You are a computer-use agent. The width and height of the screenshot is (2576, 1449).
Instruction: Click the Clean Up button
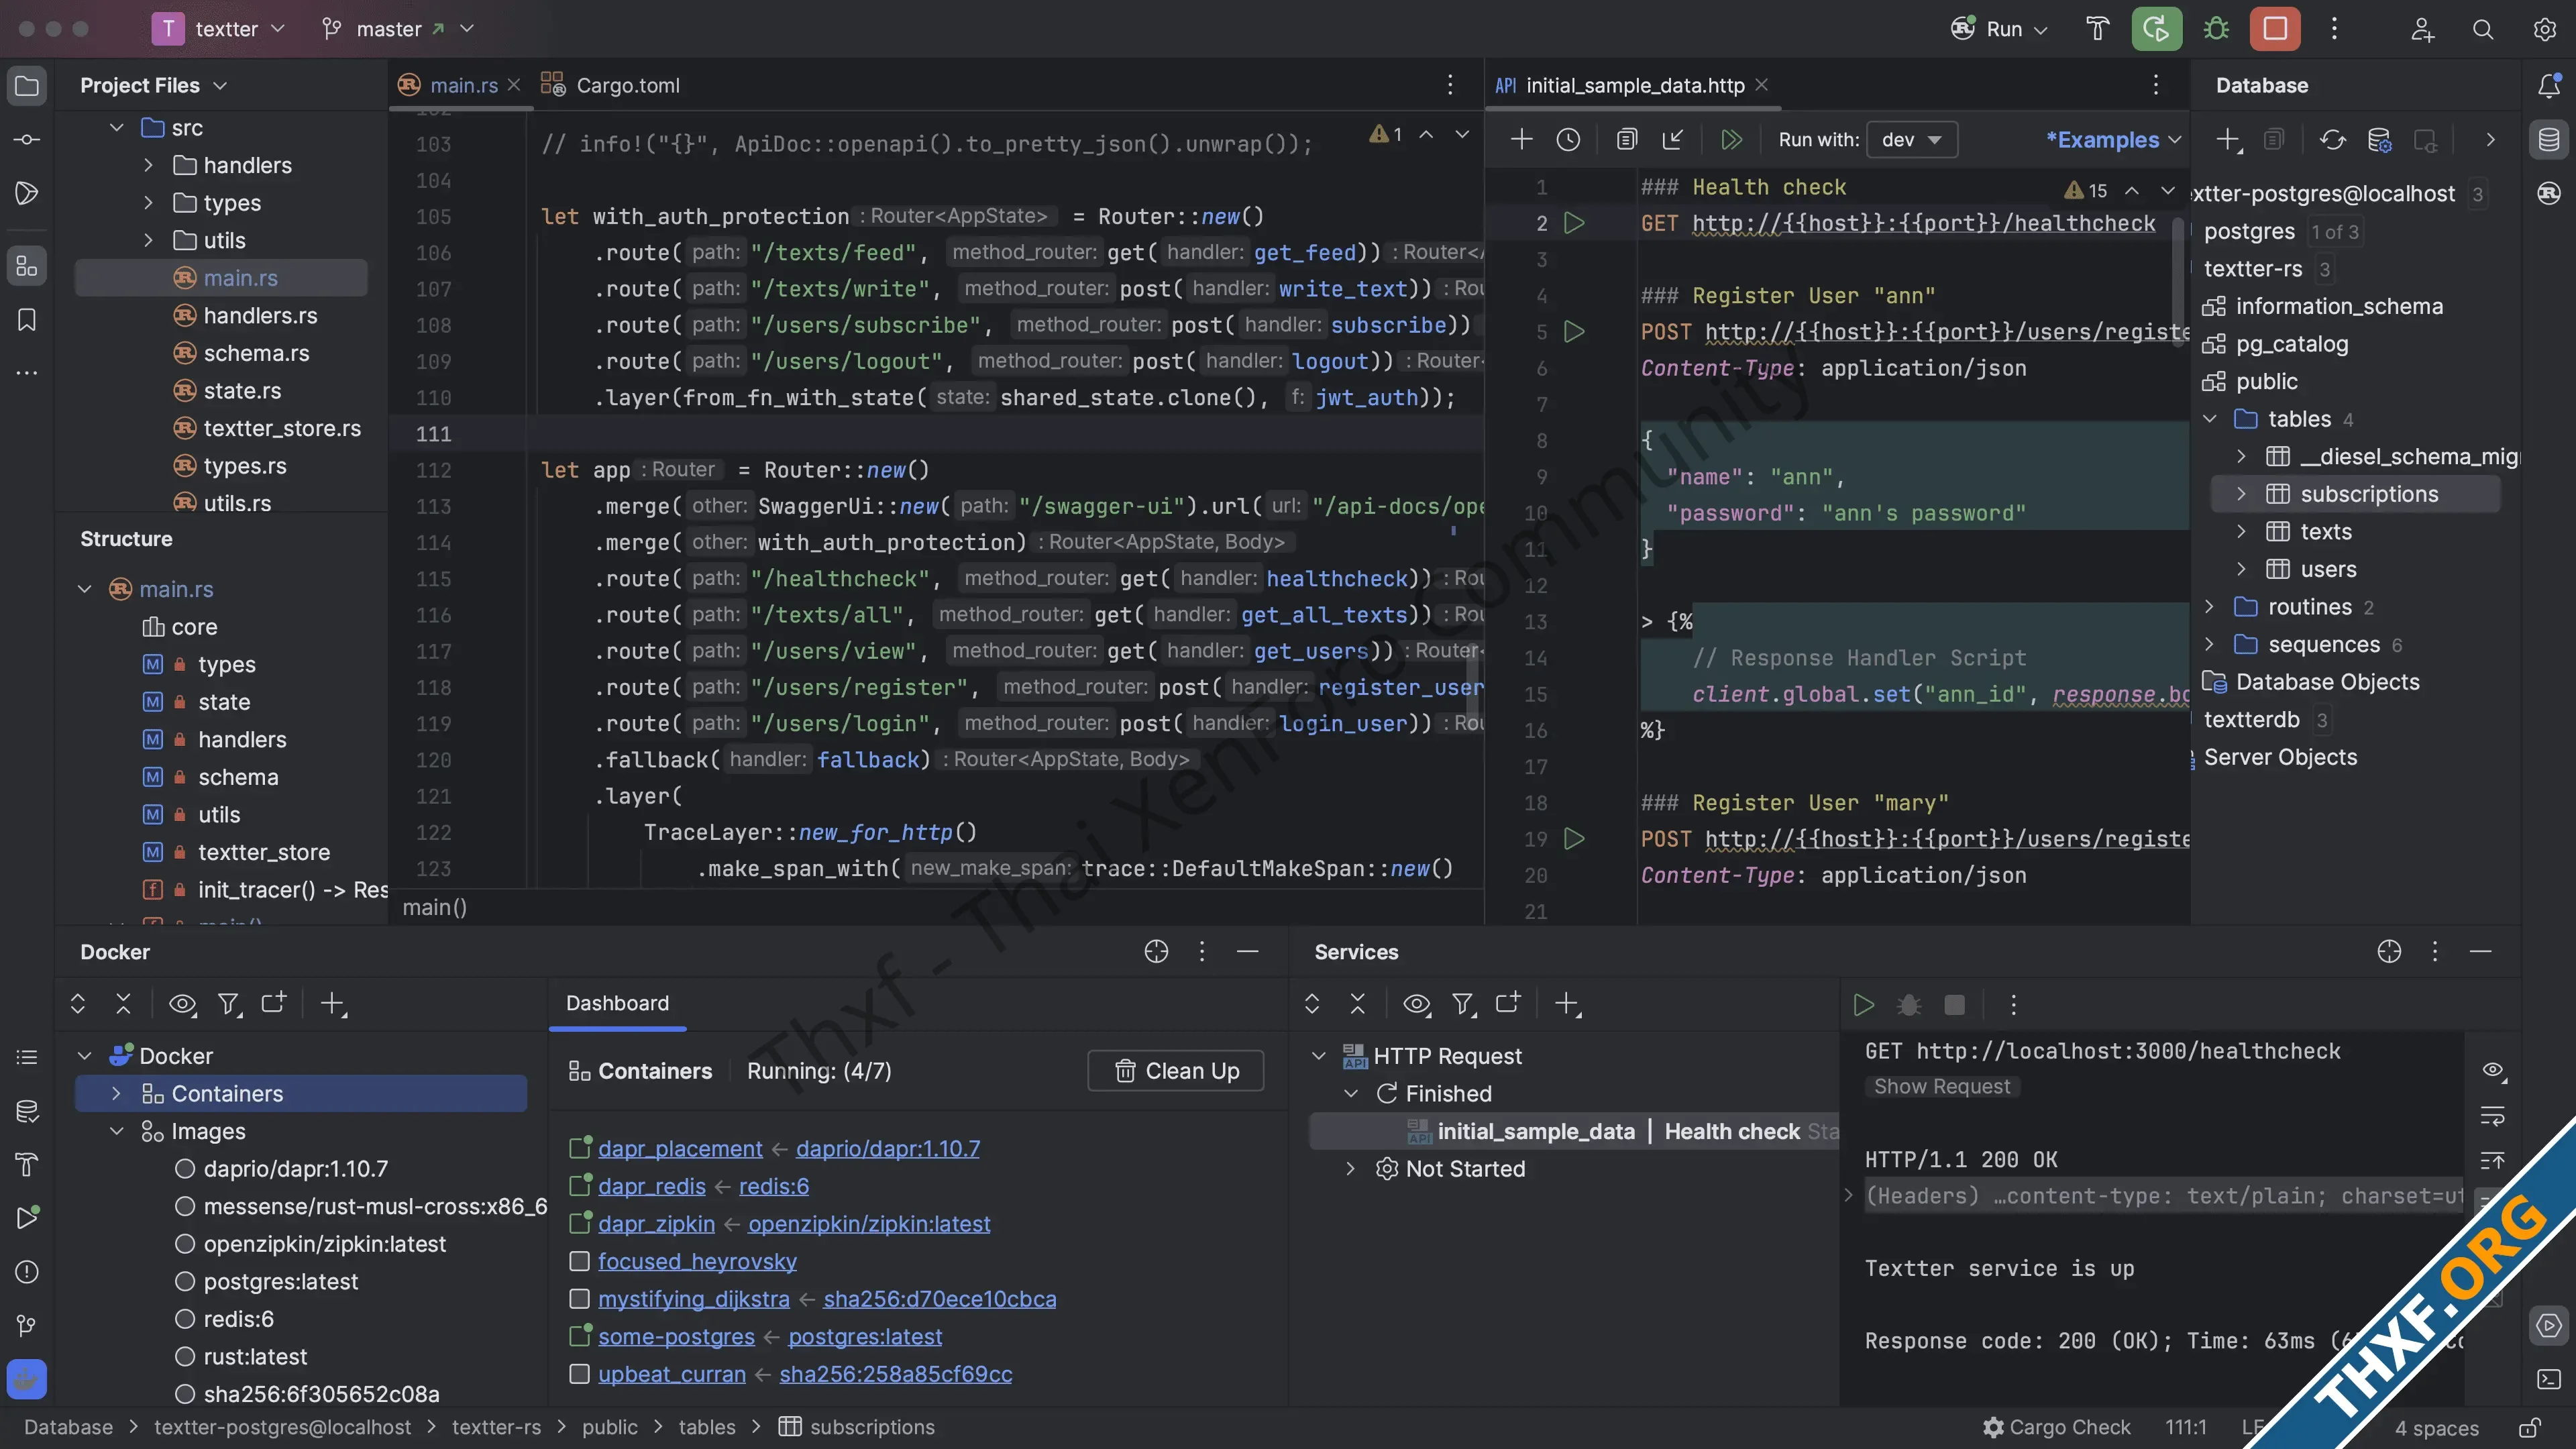coord(1176,1071)
